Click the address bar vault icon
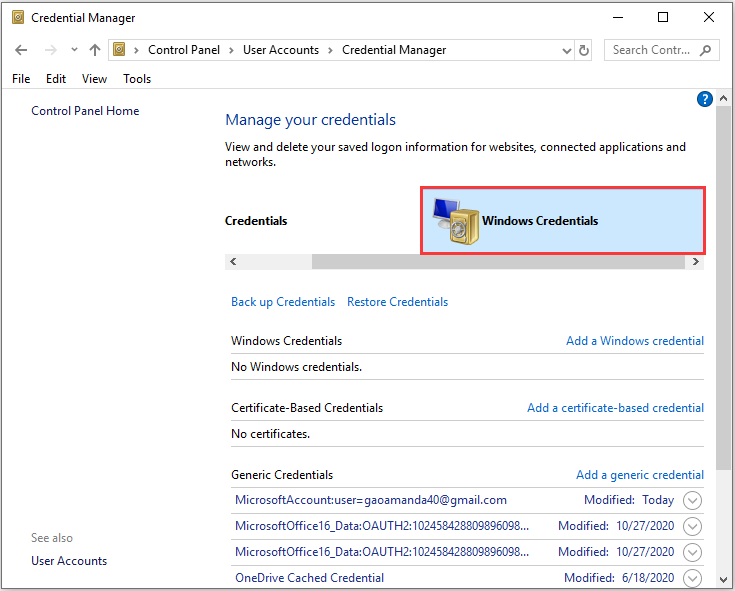The image size is (735, 591). pyautogui.click(x=120, y=50)
